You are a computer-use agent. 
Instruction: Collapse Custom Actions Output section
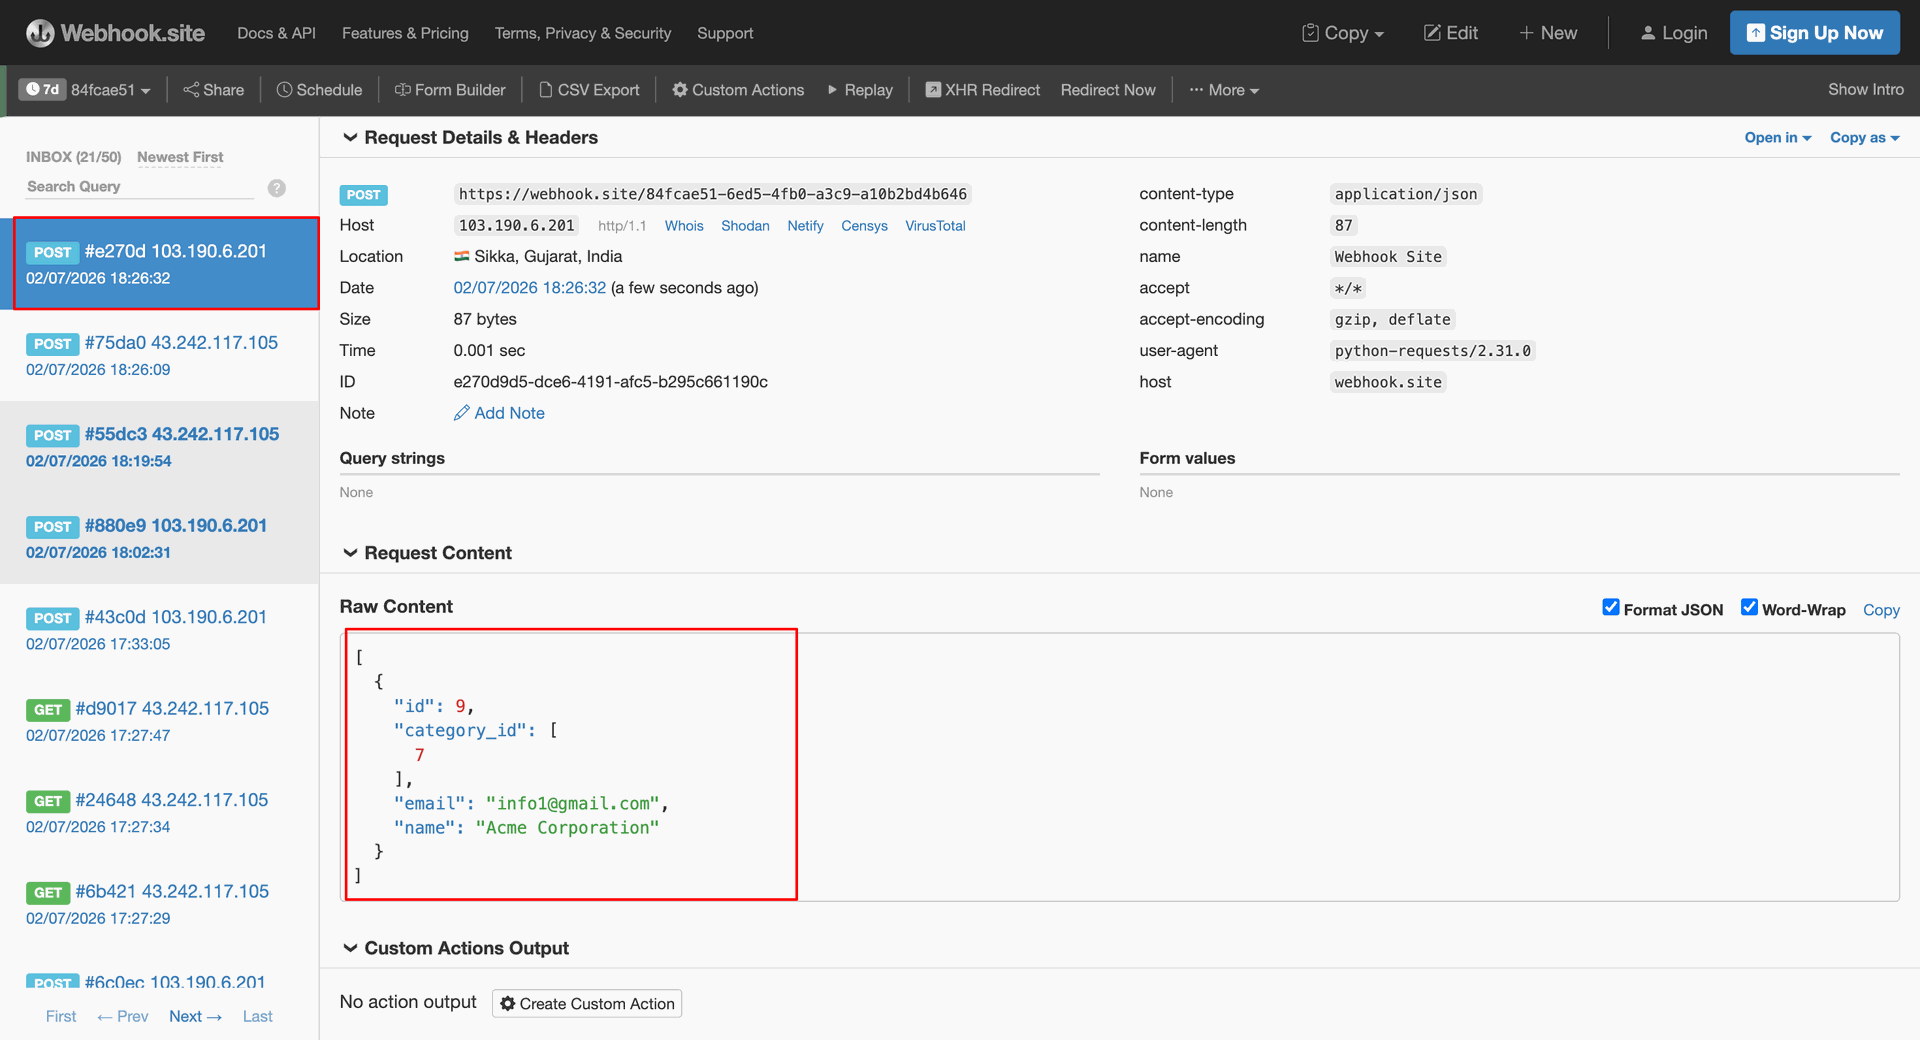[455, 948]
